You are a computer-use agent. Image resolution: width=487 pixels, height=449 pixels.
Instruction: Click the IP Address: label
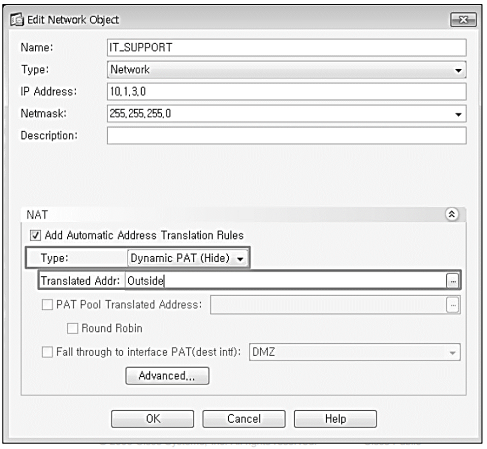49,91
